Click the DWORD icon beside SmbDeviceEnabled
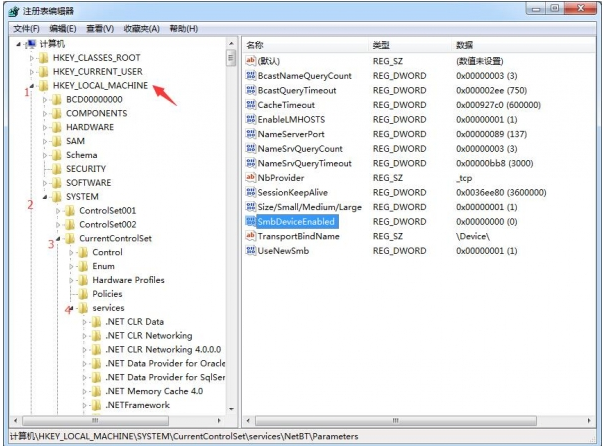Viewport: 602px width, 446px height. click(250, 221)
